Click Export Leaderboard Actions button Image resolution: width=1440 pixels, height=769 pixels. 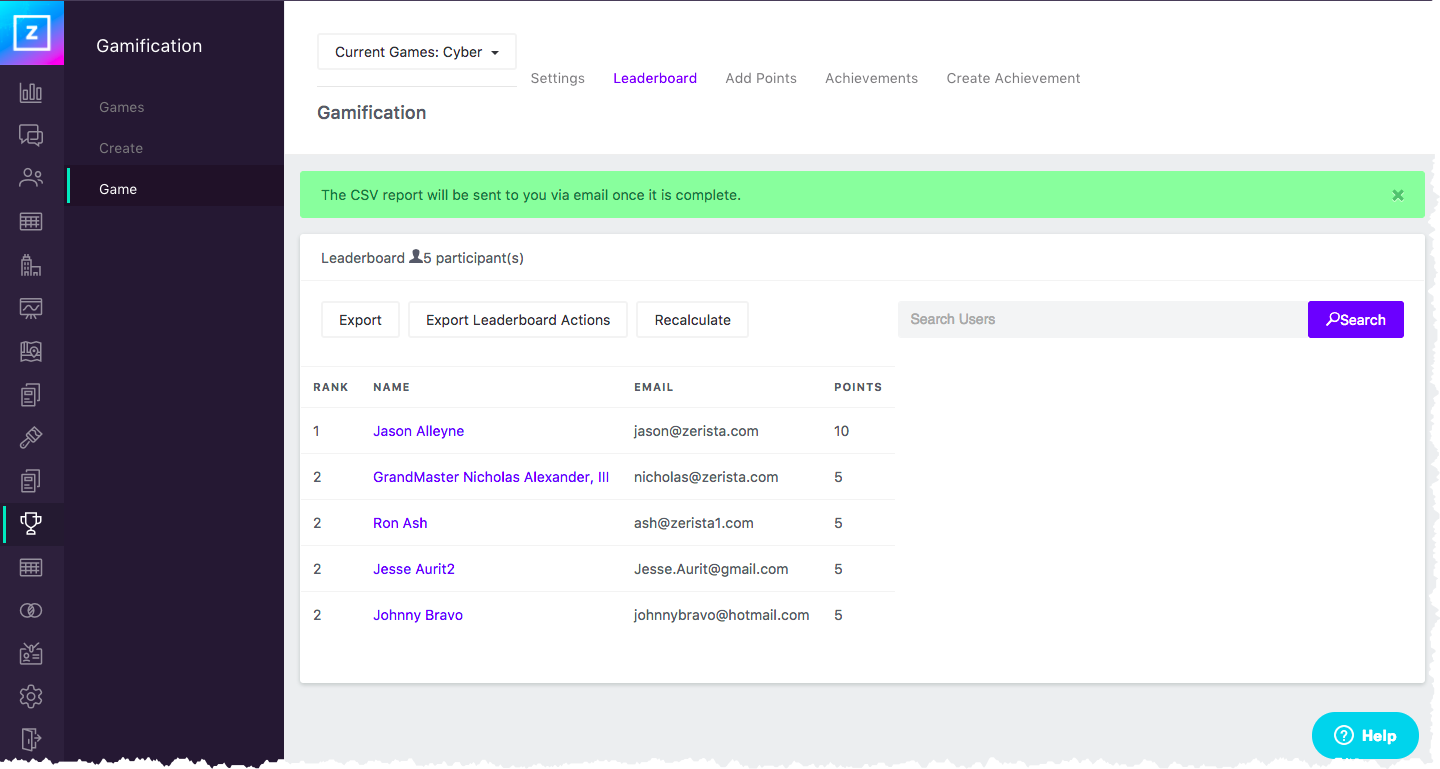[518, 320]
